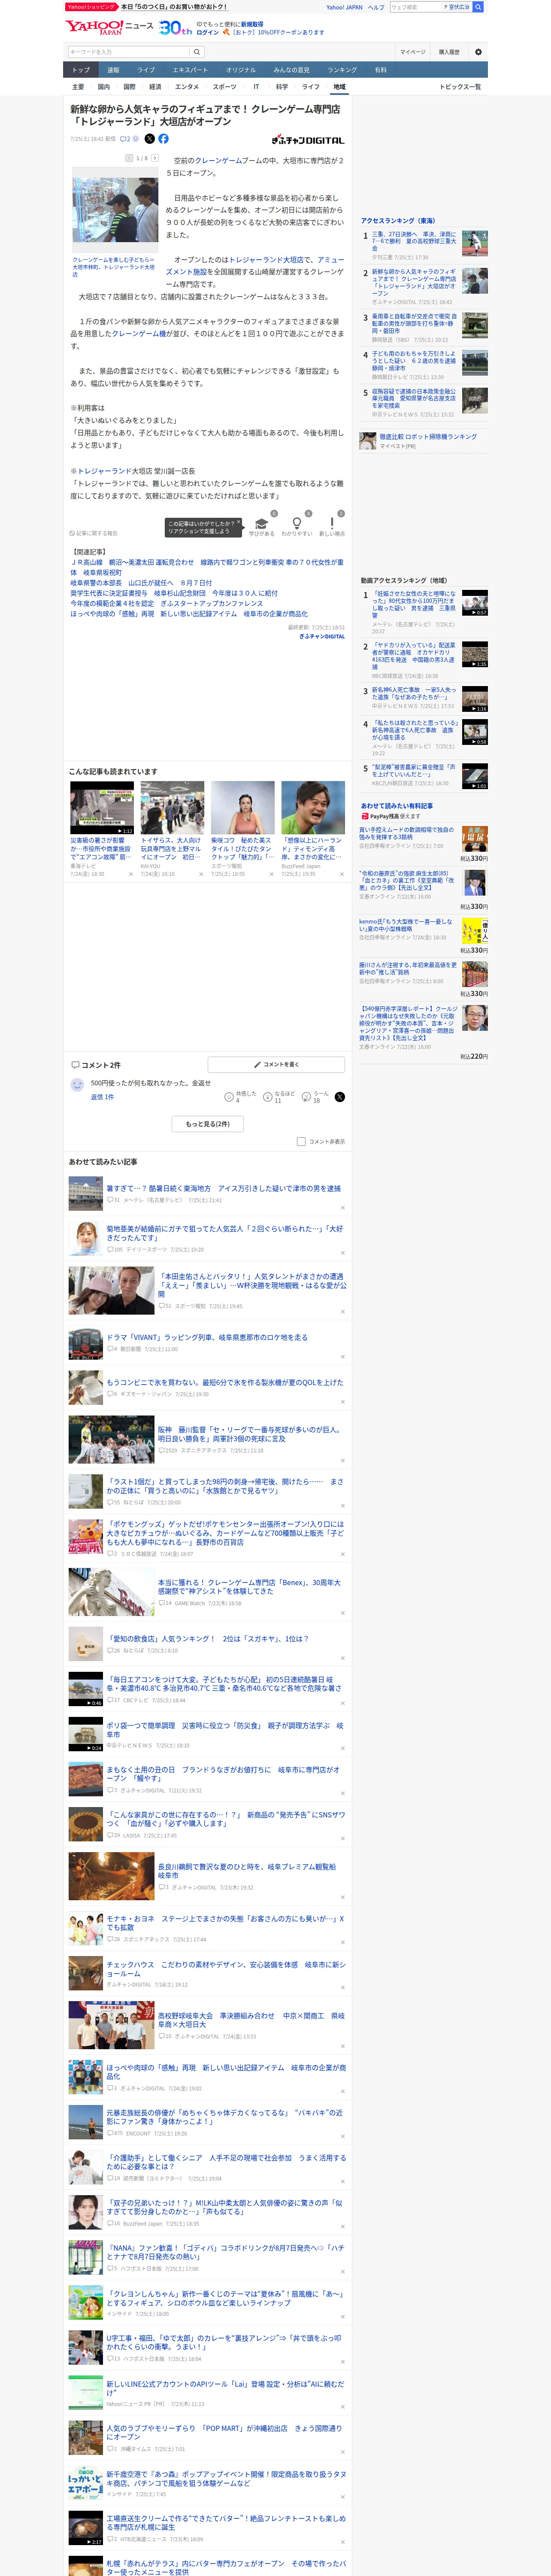
Task: Open the ランキング navigation tab
Action: (x=342, y=70)
